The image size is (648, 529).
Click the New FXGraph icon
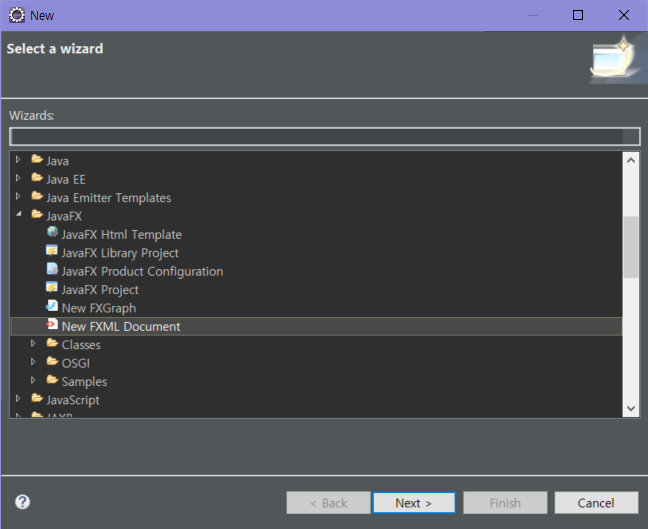[52, 306]
